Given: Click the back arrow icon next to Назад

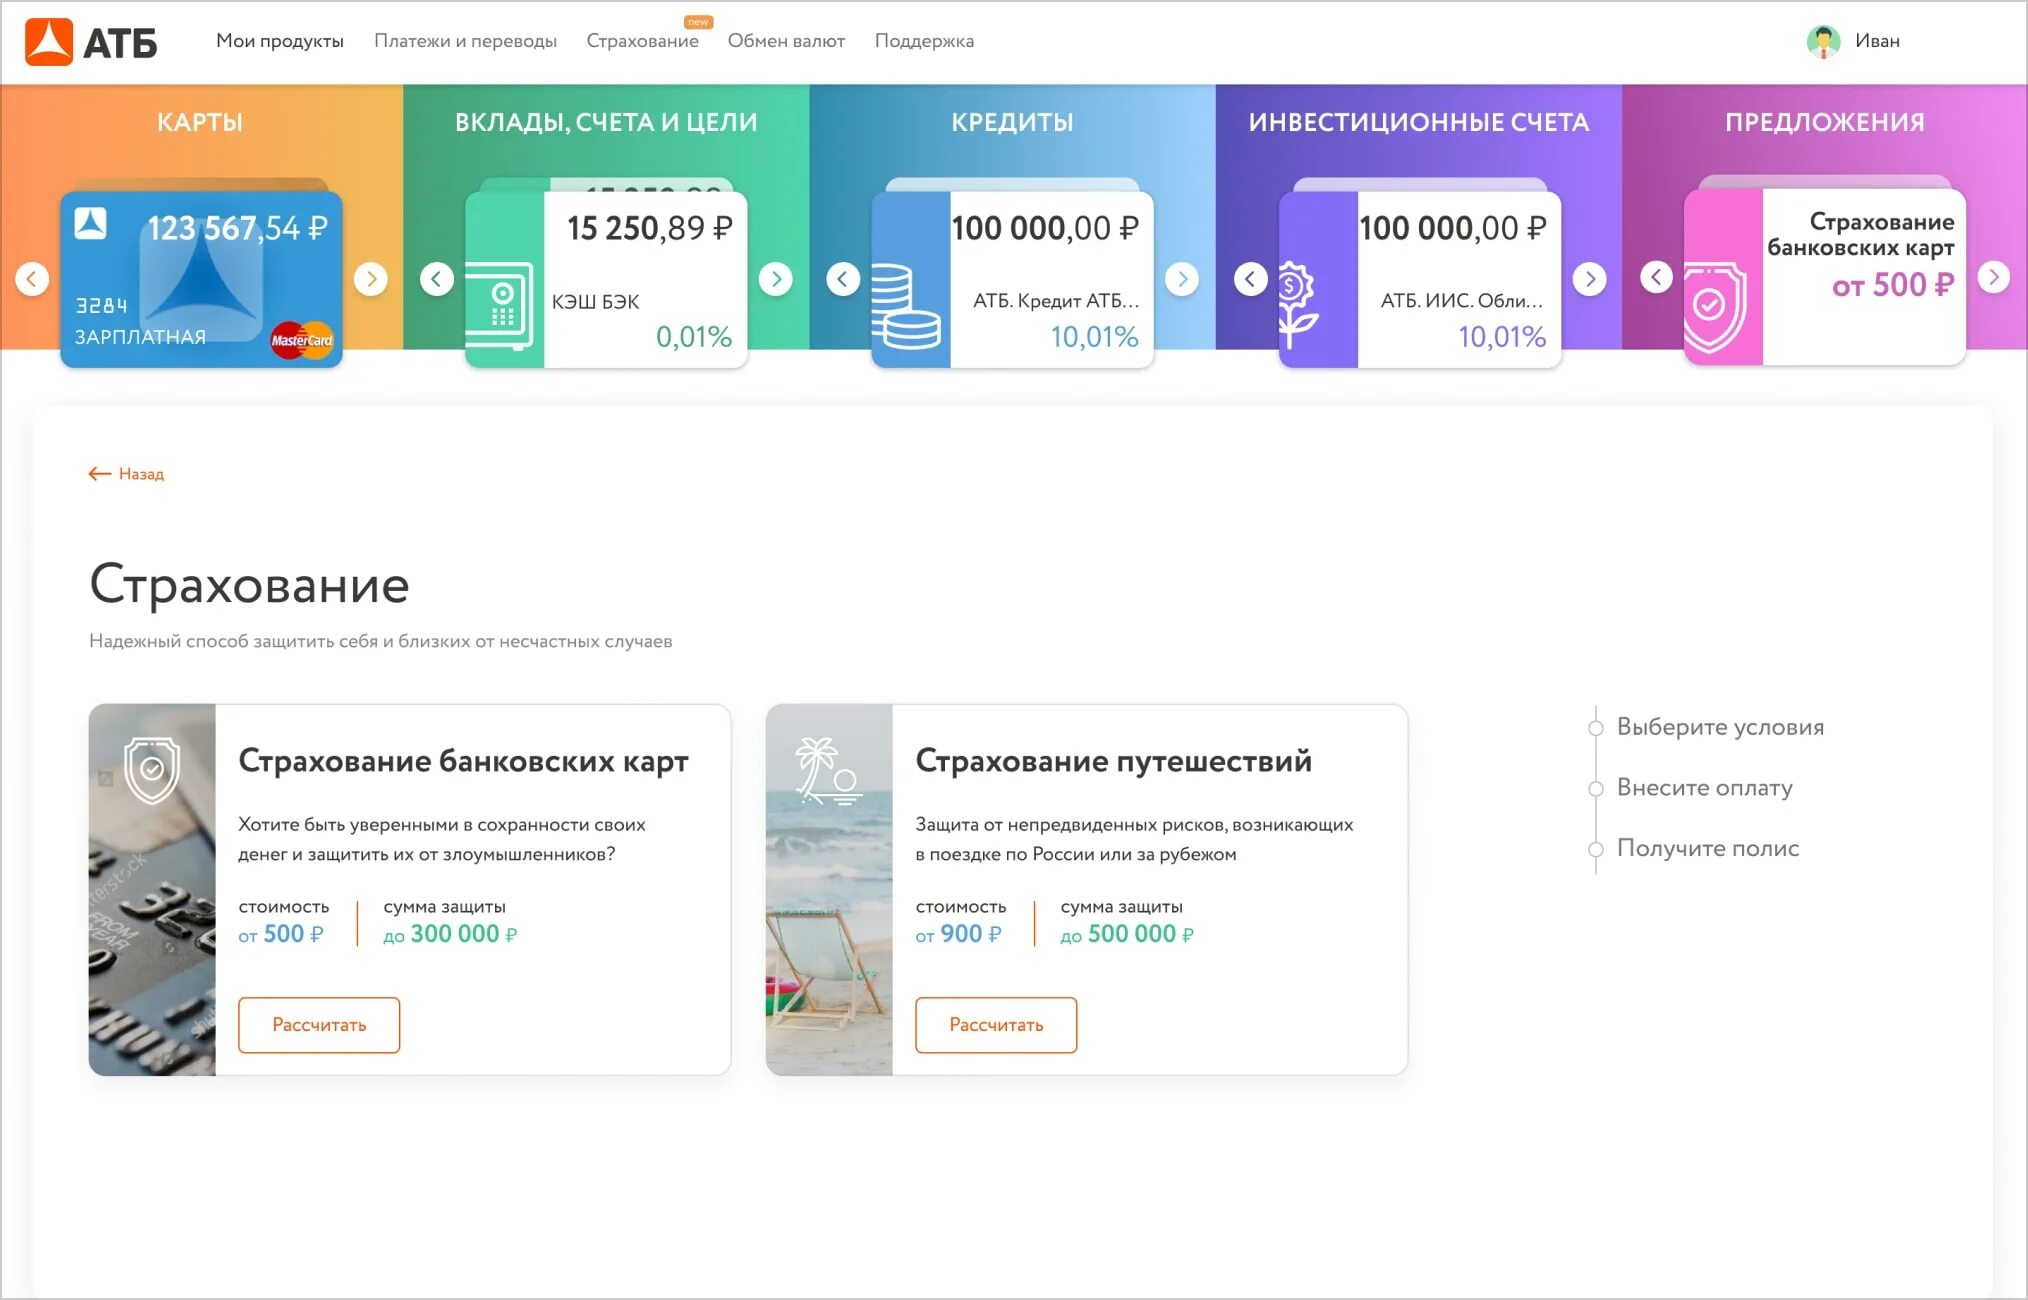Looking at the screenshot, I should 99,474.
